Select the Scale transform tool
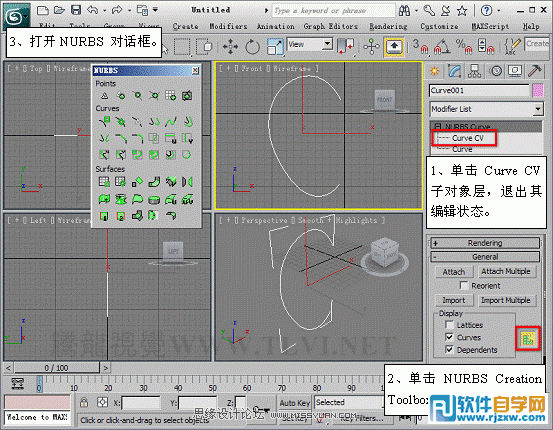 click(275, 47)
